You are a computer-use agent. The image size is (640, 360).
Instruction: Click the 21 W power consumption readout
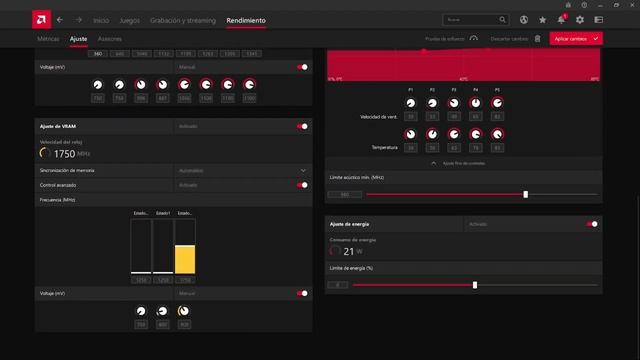[346, 251]
